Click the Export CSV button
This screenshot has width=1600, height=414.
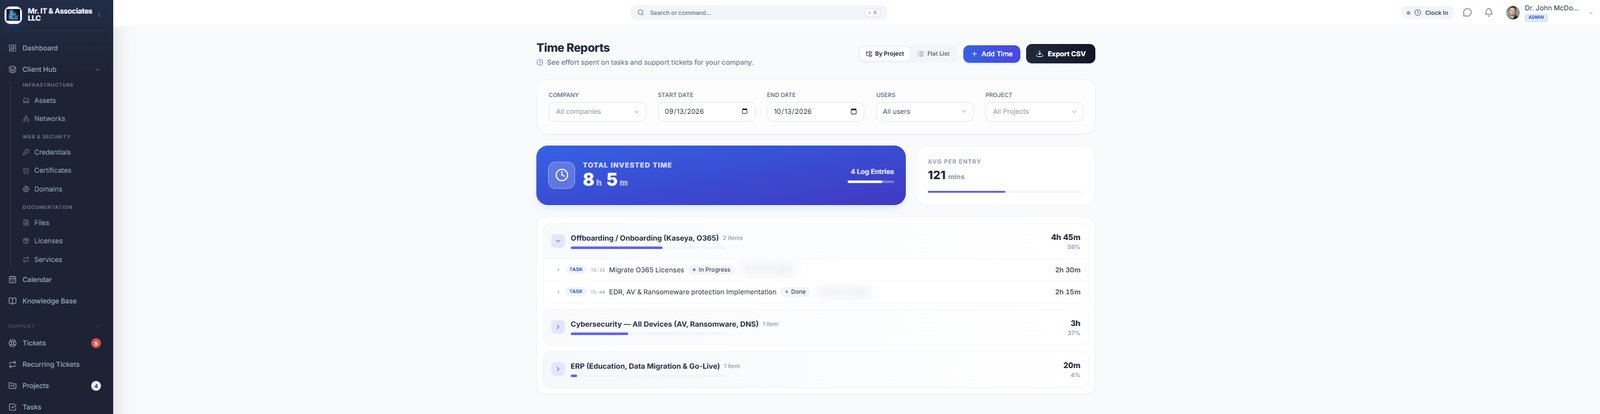[1060, 54]
